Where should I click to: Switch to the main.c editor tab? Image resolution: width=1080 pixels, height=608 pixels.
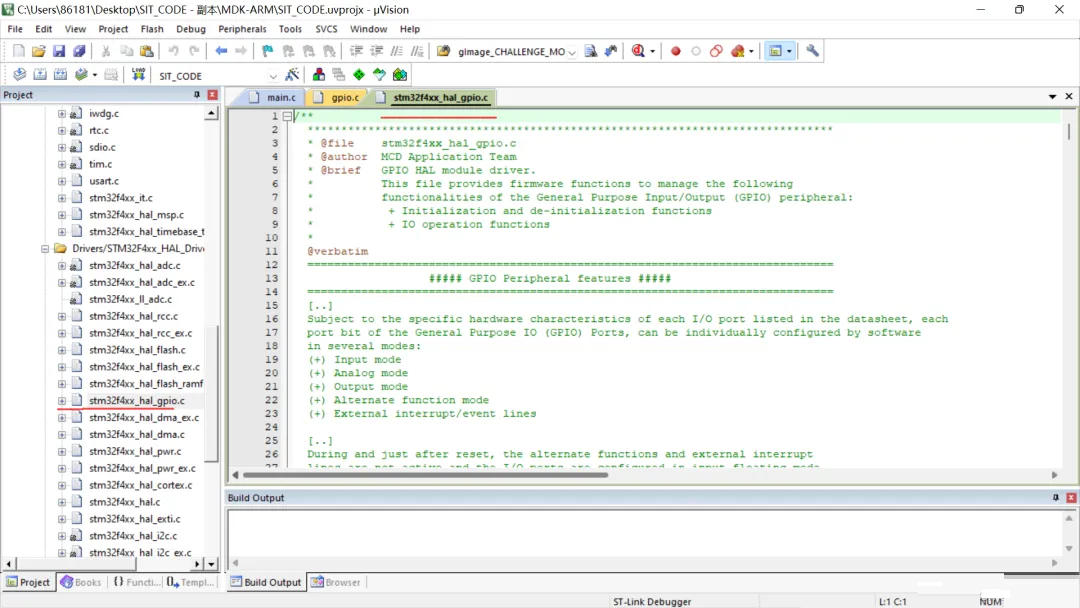[280, 98]
